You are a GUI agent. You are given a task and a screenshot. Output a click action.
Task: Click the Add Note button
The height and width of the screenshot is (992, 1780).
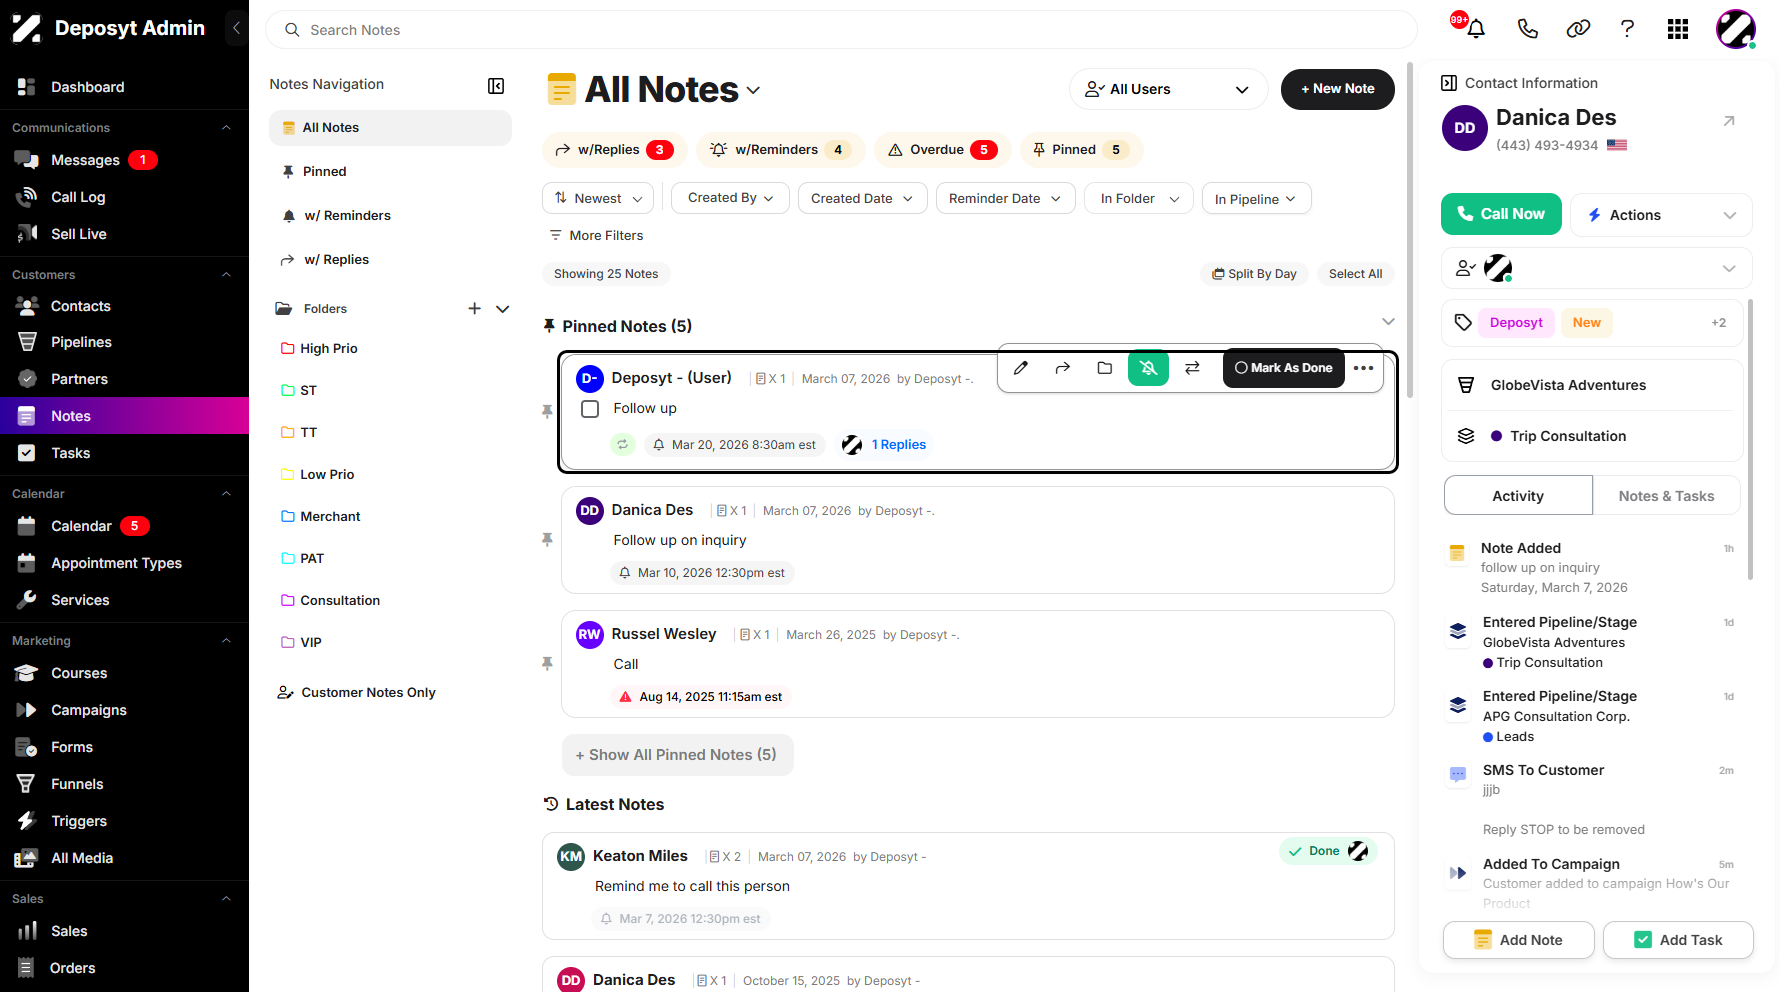[1518, 940]
